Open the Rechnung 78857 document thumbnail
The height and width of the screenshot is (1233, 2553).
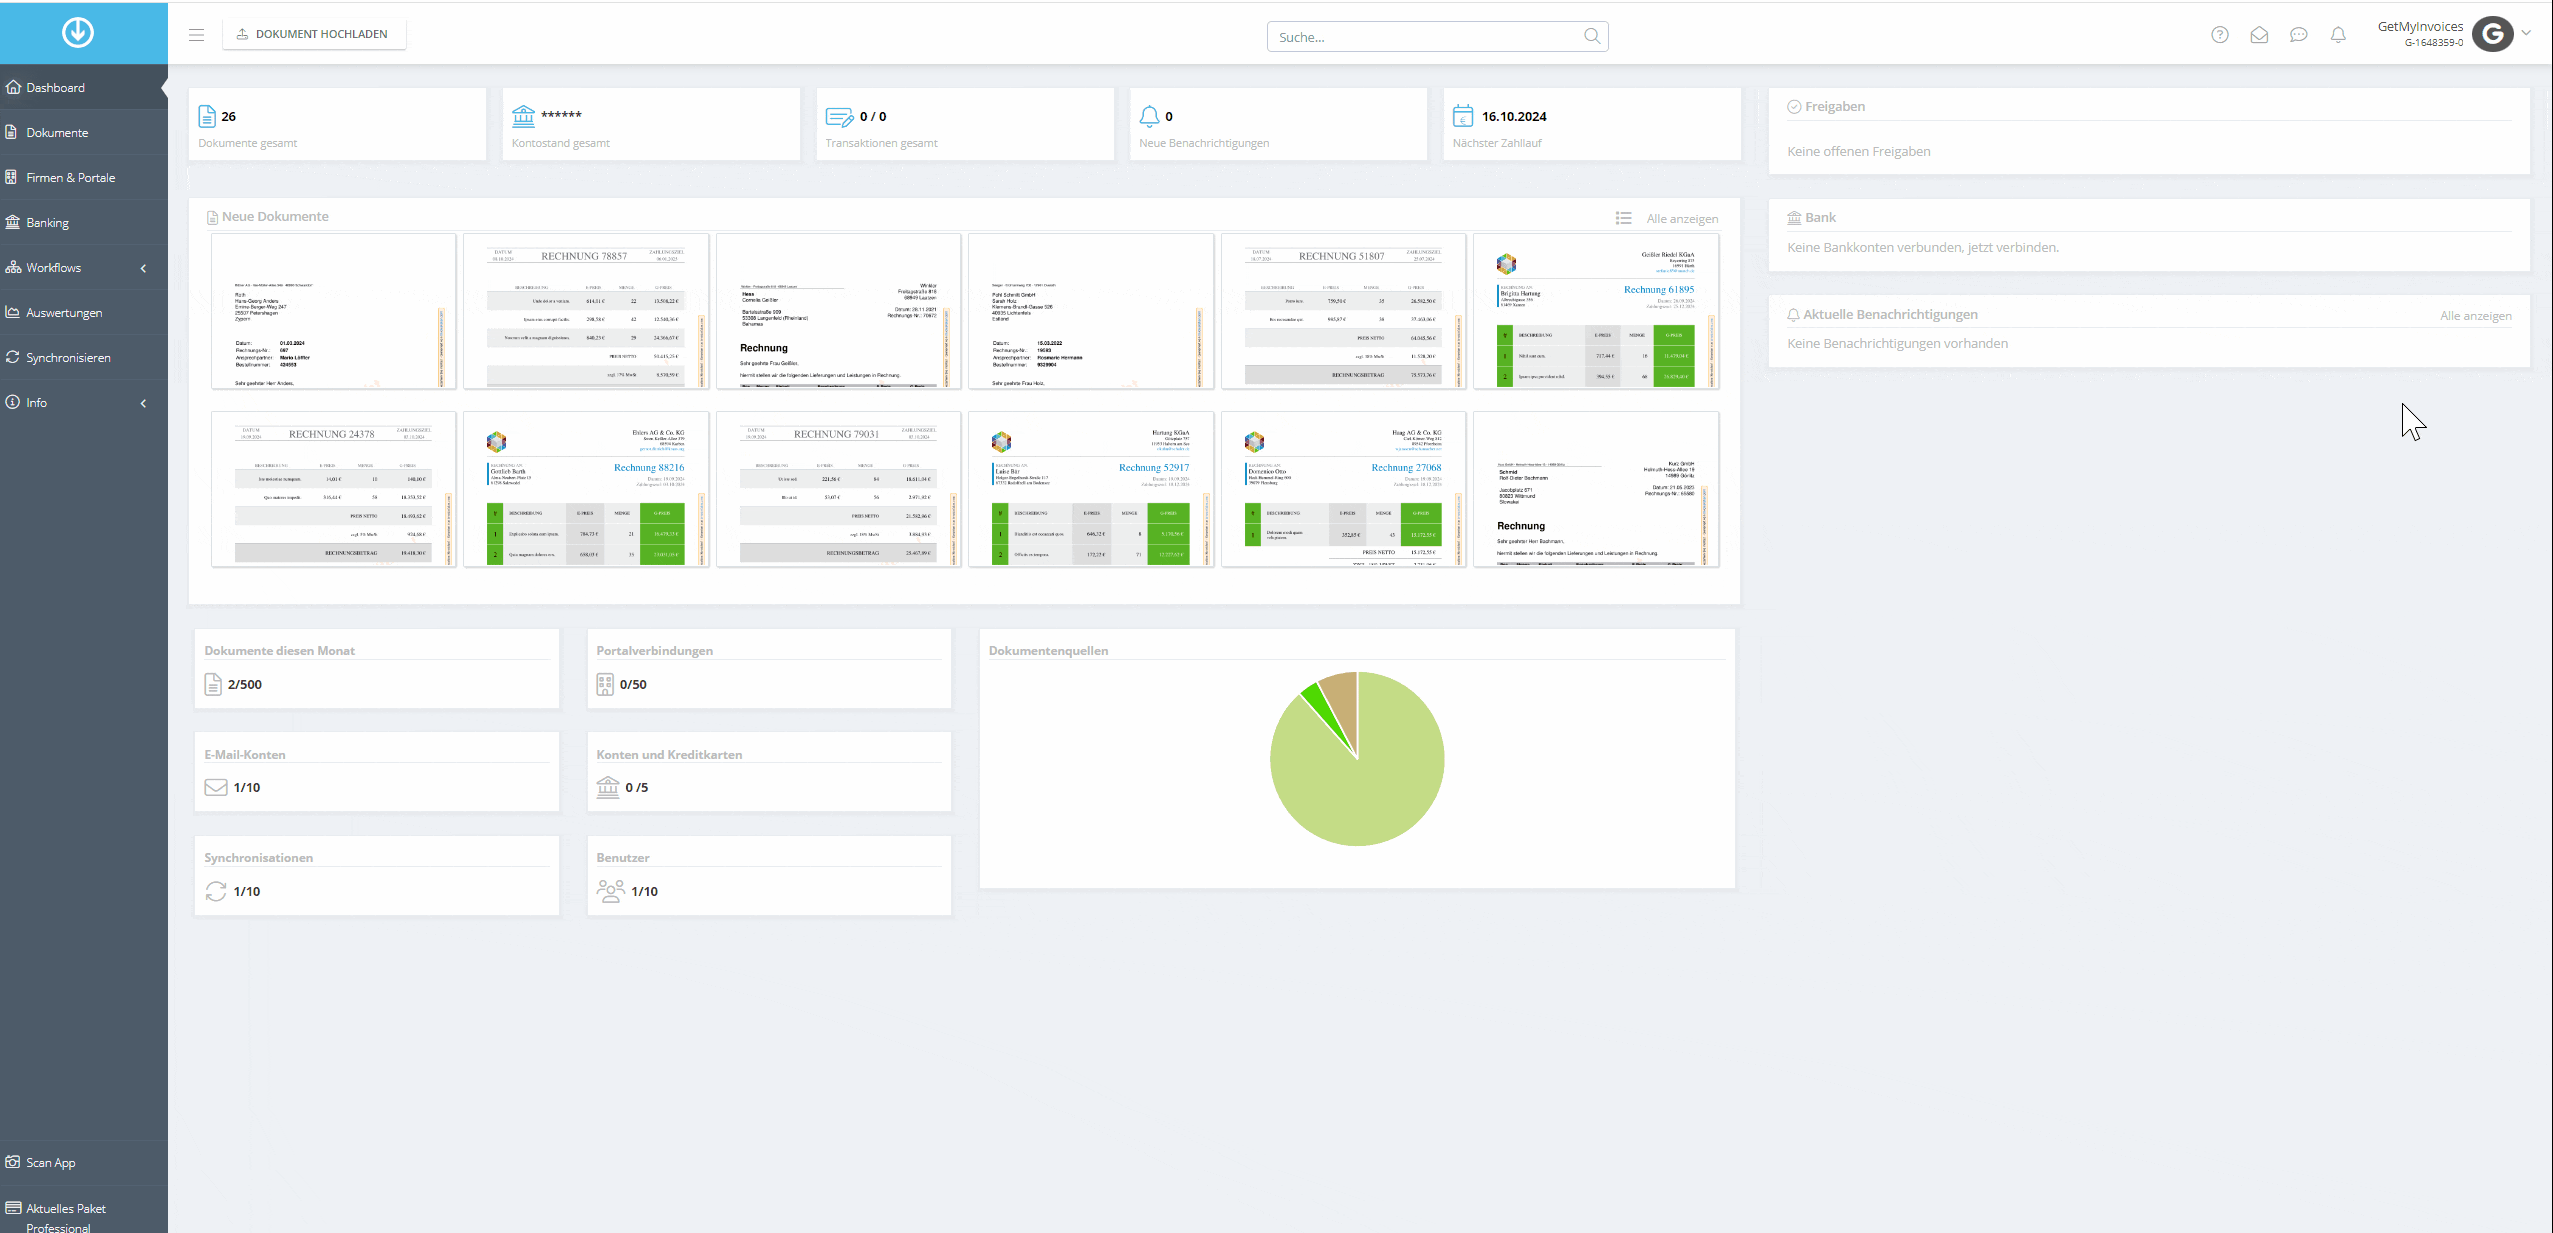(586, 311)
